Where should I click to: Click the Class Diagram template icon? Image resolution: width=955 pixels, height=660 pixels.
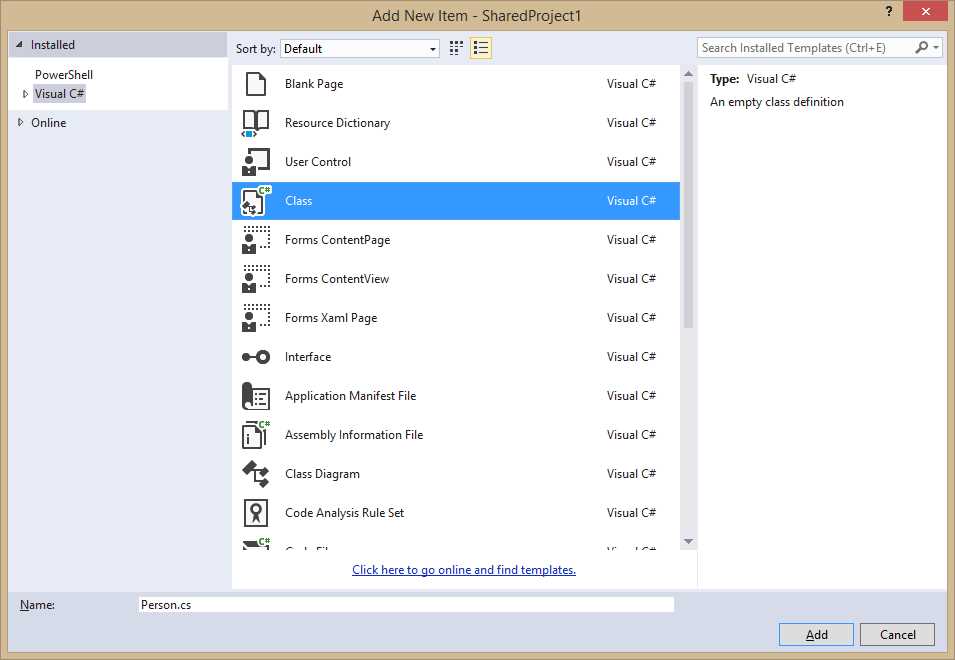256,474
